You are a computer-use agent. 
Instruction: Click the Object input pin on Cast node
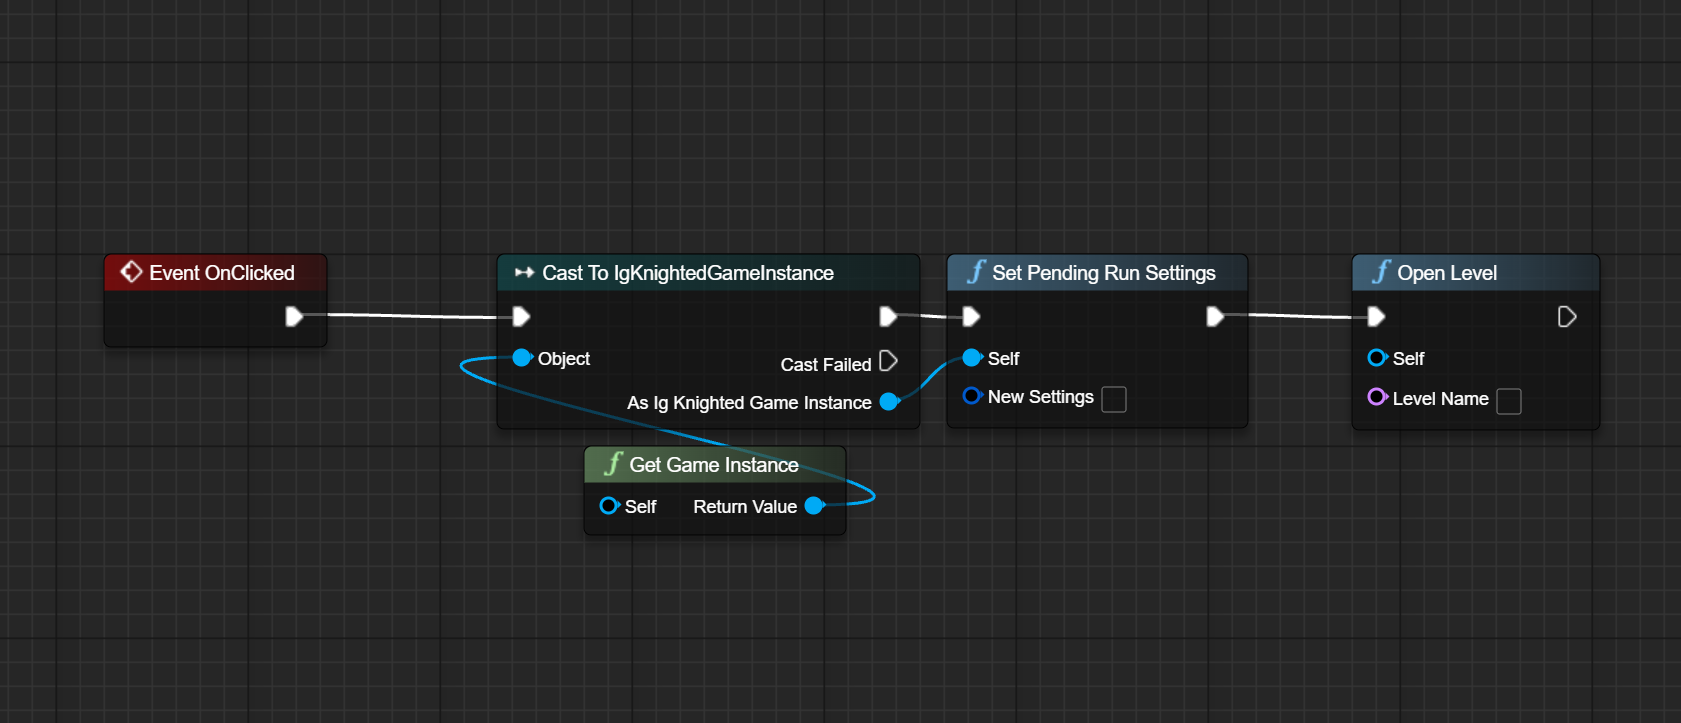(x=522, y=358)
